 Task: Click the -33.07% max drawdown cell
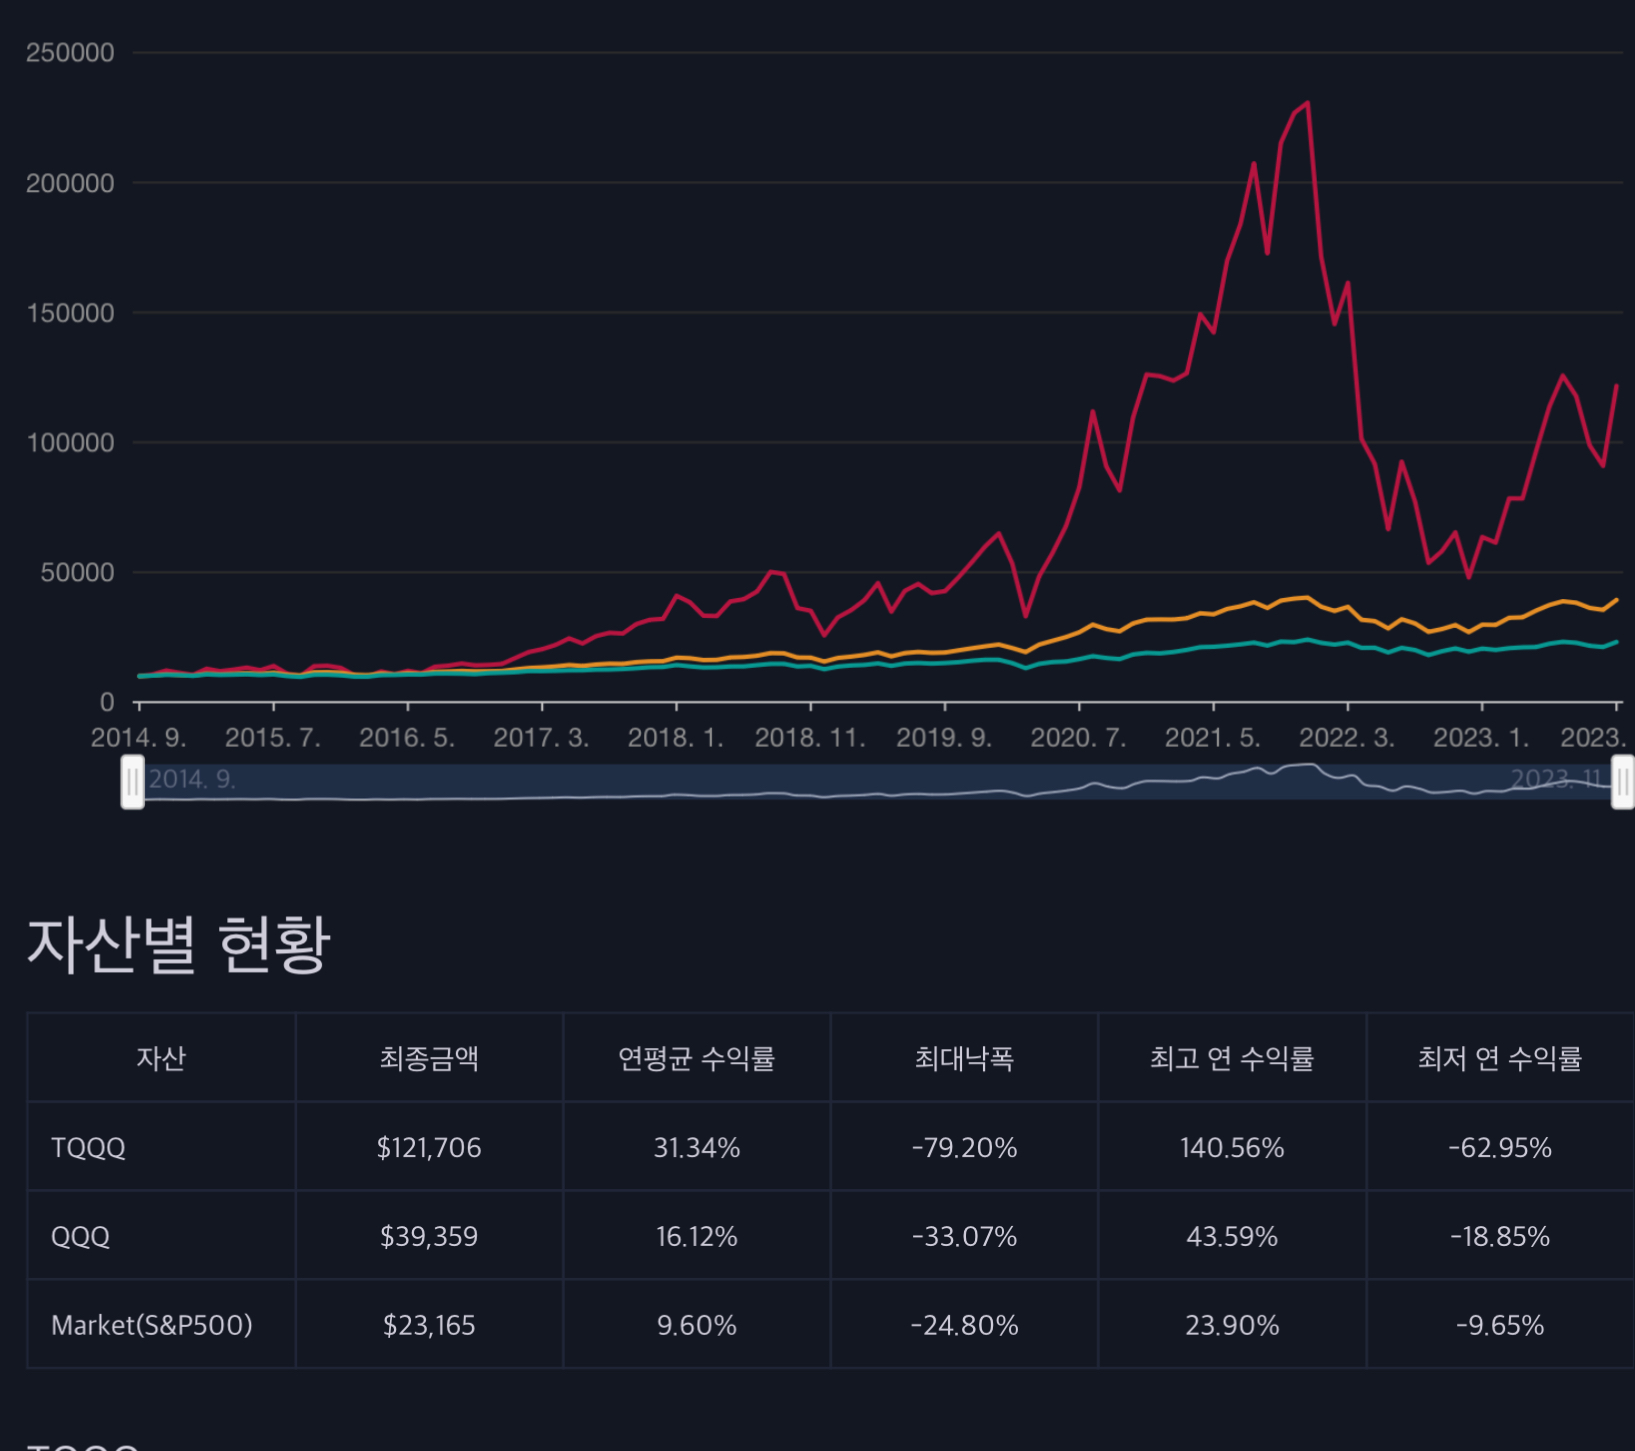pos(964,1236)
